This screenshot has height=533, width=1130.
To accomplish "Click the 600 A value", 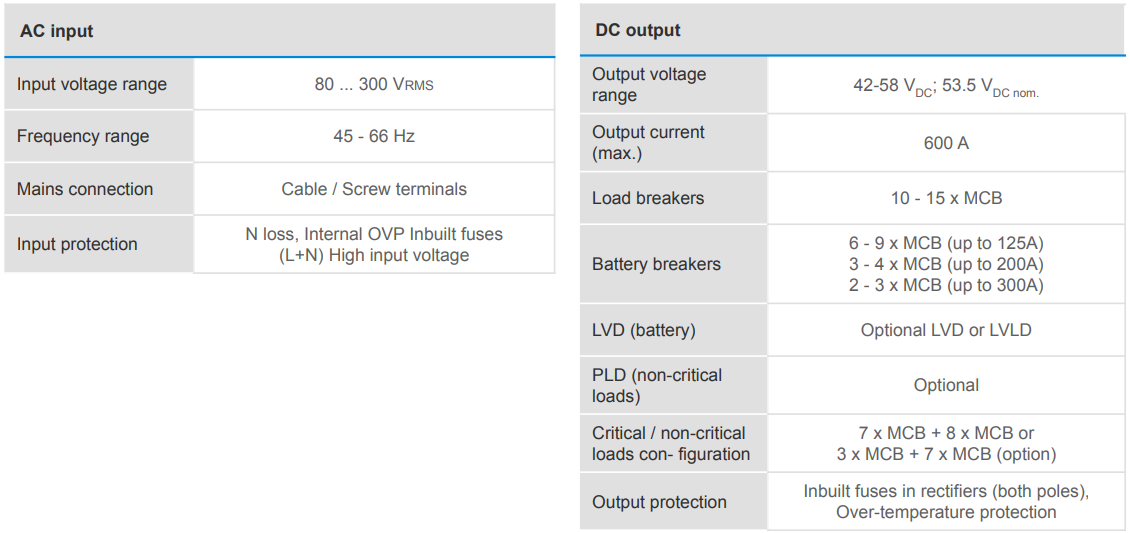I will coord(946,143).
